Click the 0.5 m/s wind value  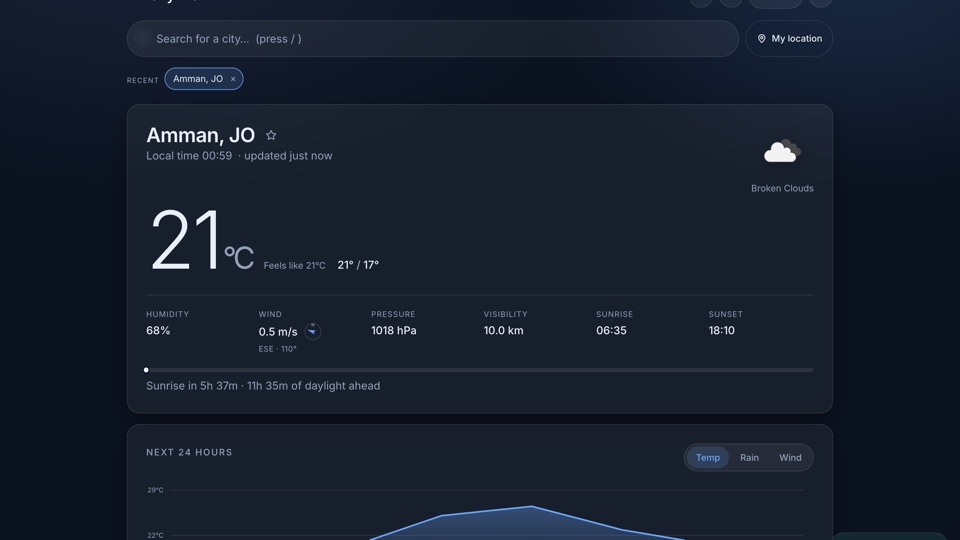[278, 332]
